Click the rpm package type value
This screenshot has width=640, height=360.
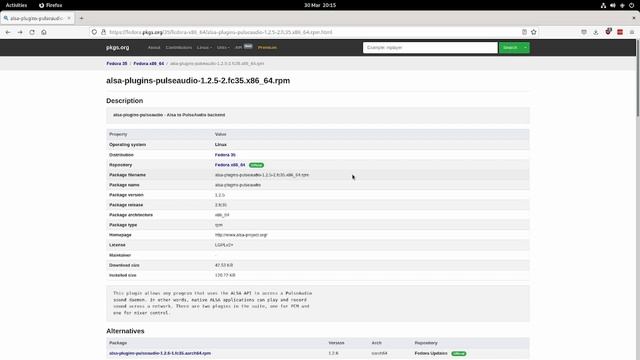tap(219, 225)
